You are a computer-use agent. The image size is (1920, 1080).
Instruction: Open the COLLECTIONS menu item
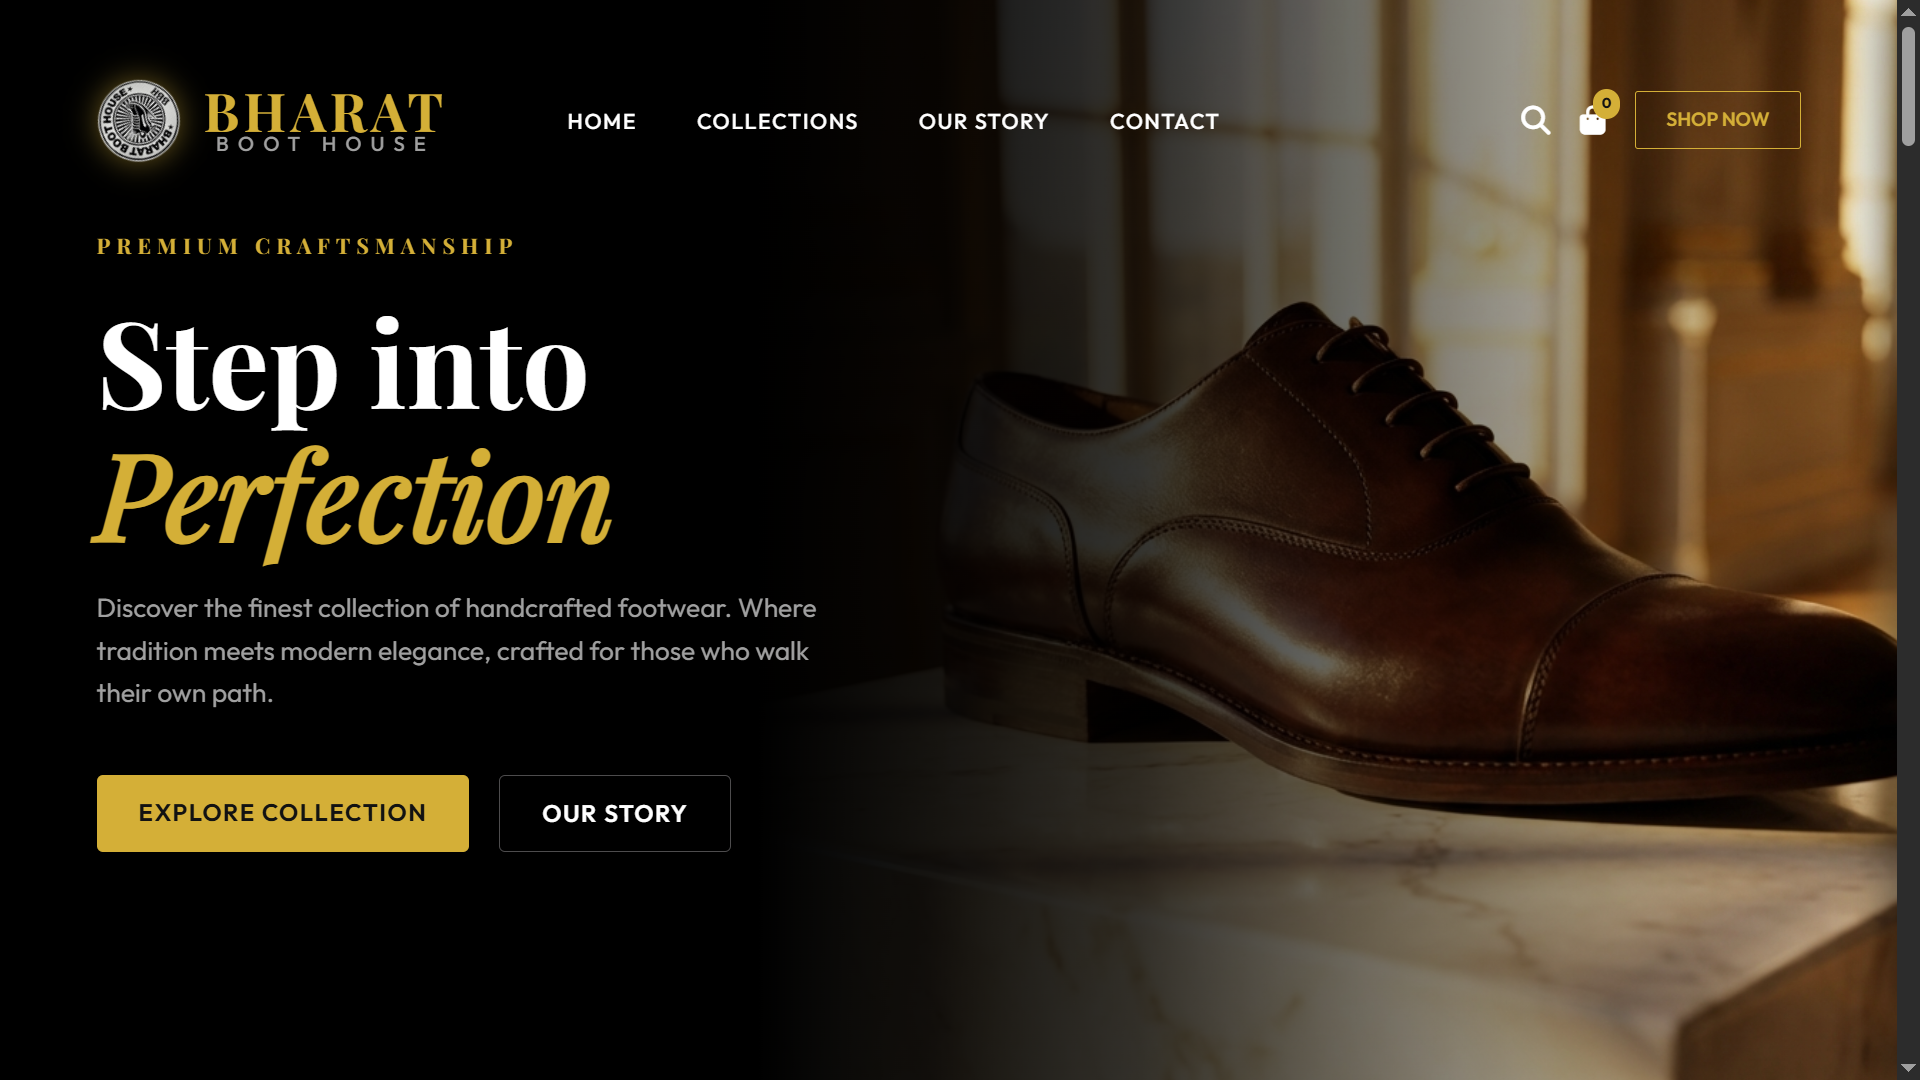tap(777, 121)
